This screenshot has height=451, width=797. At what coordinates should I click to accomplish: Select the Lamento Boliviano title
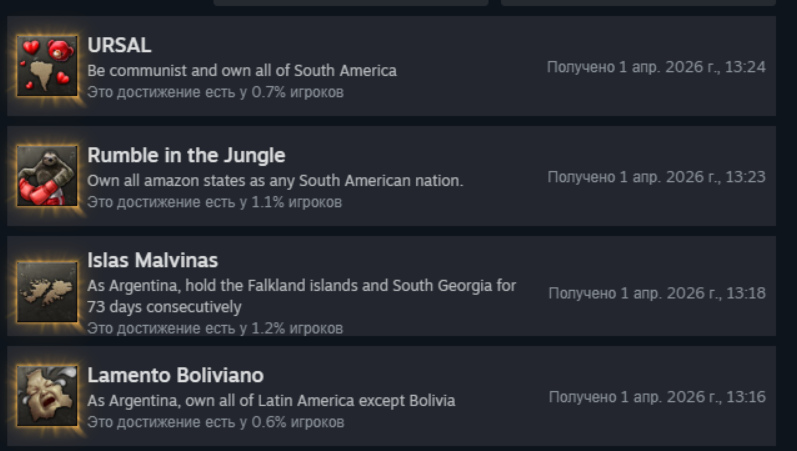click(x=175, y=375)
